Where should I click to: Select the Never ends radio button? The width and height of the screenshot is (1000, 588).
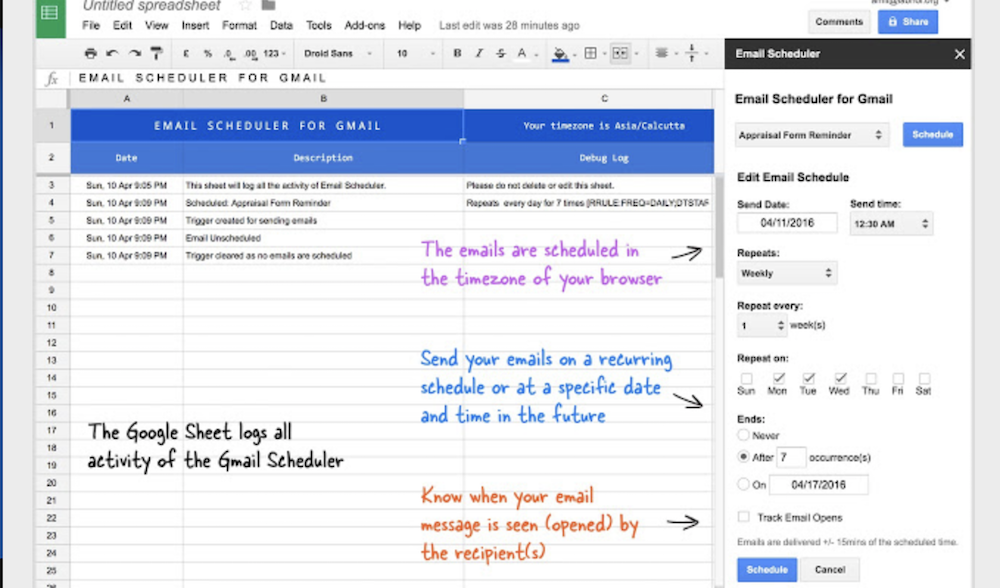coord(743,435)
